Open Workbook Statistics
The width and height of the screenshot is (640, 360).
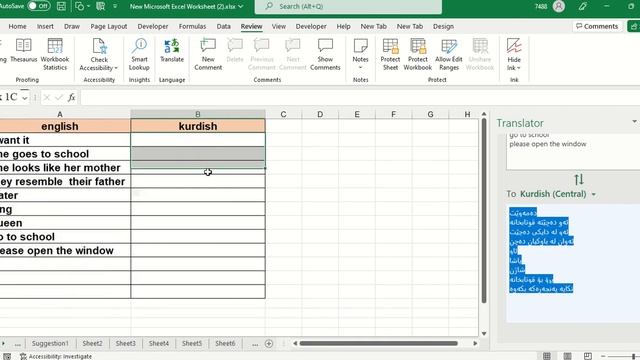pos(55,54)
